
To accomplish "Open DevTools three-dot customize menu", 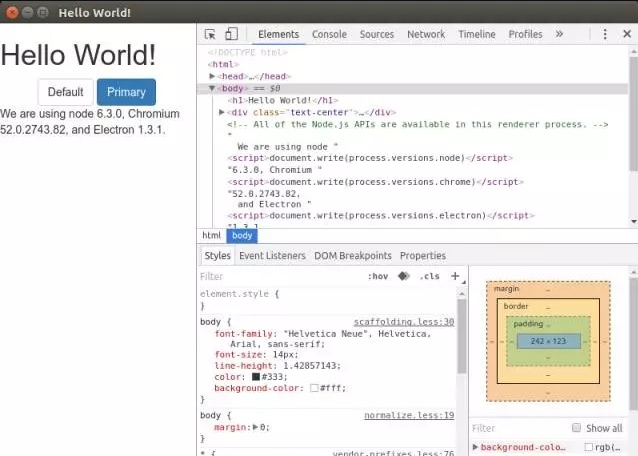I will (x=605, y=34).
